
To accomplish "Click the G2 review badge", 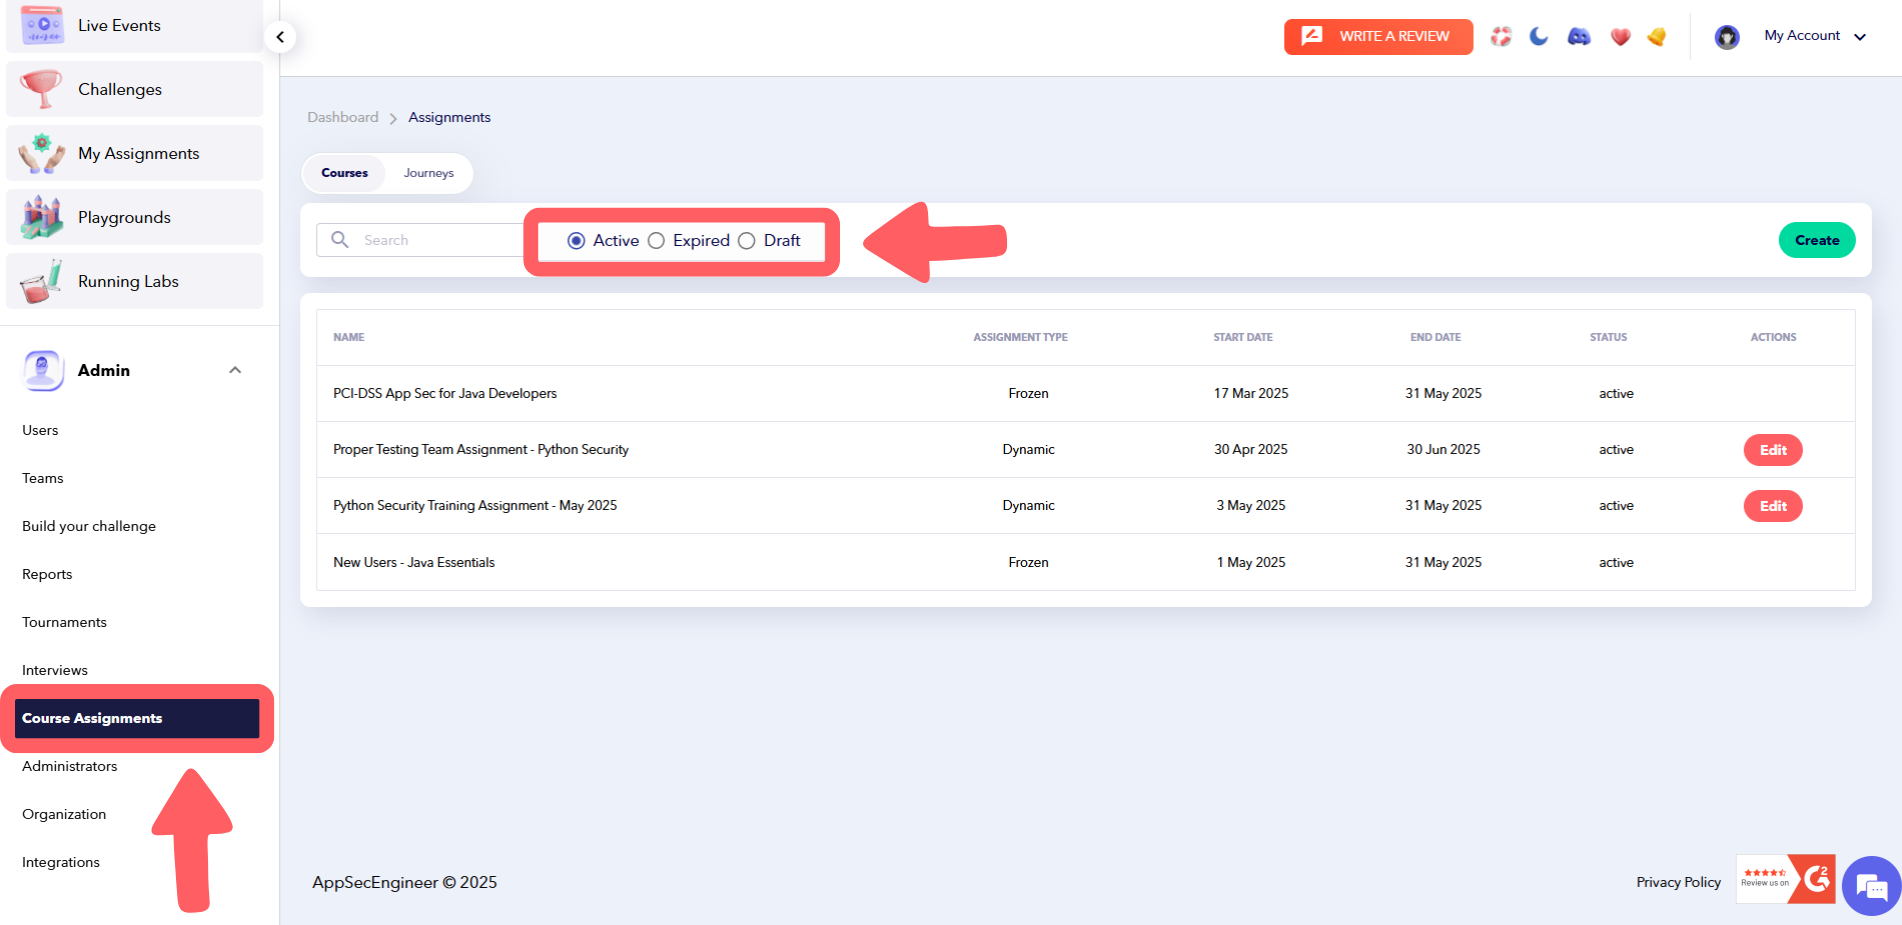I will click(x=1784, y=881).
